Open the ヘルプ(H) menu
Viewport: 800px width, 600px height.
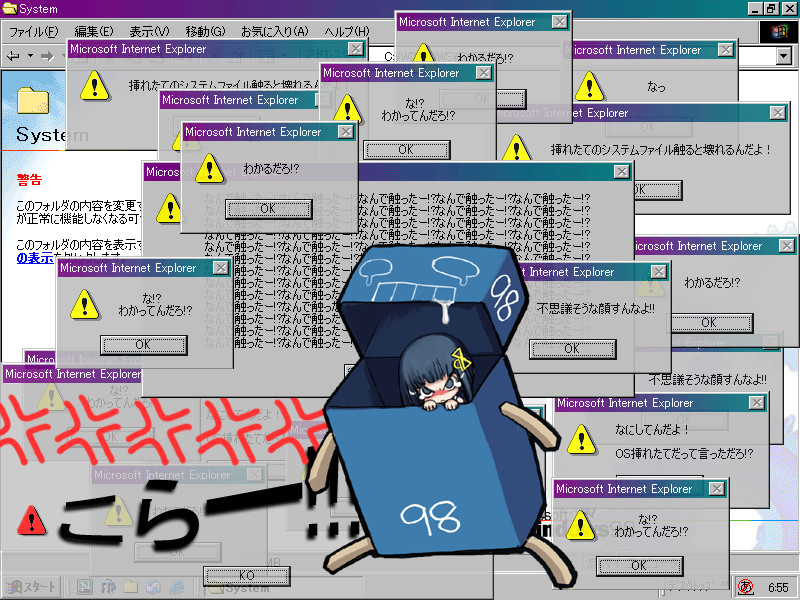click(x=346, y=32)
